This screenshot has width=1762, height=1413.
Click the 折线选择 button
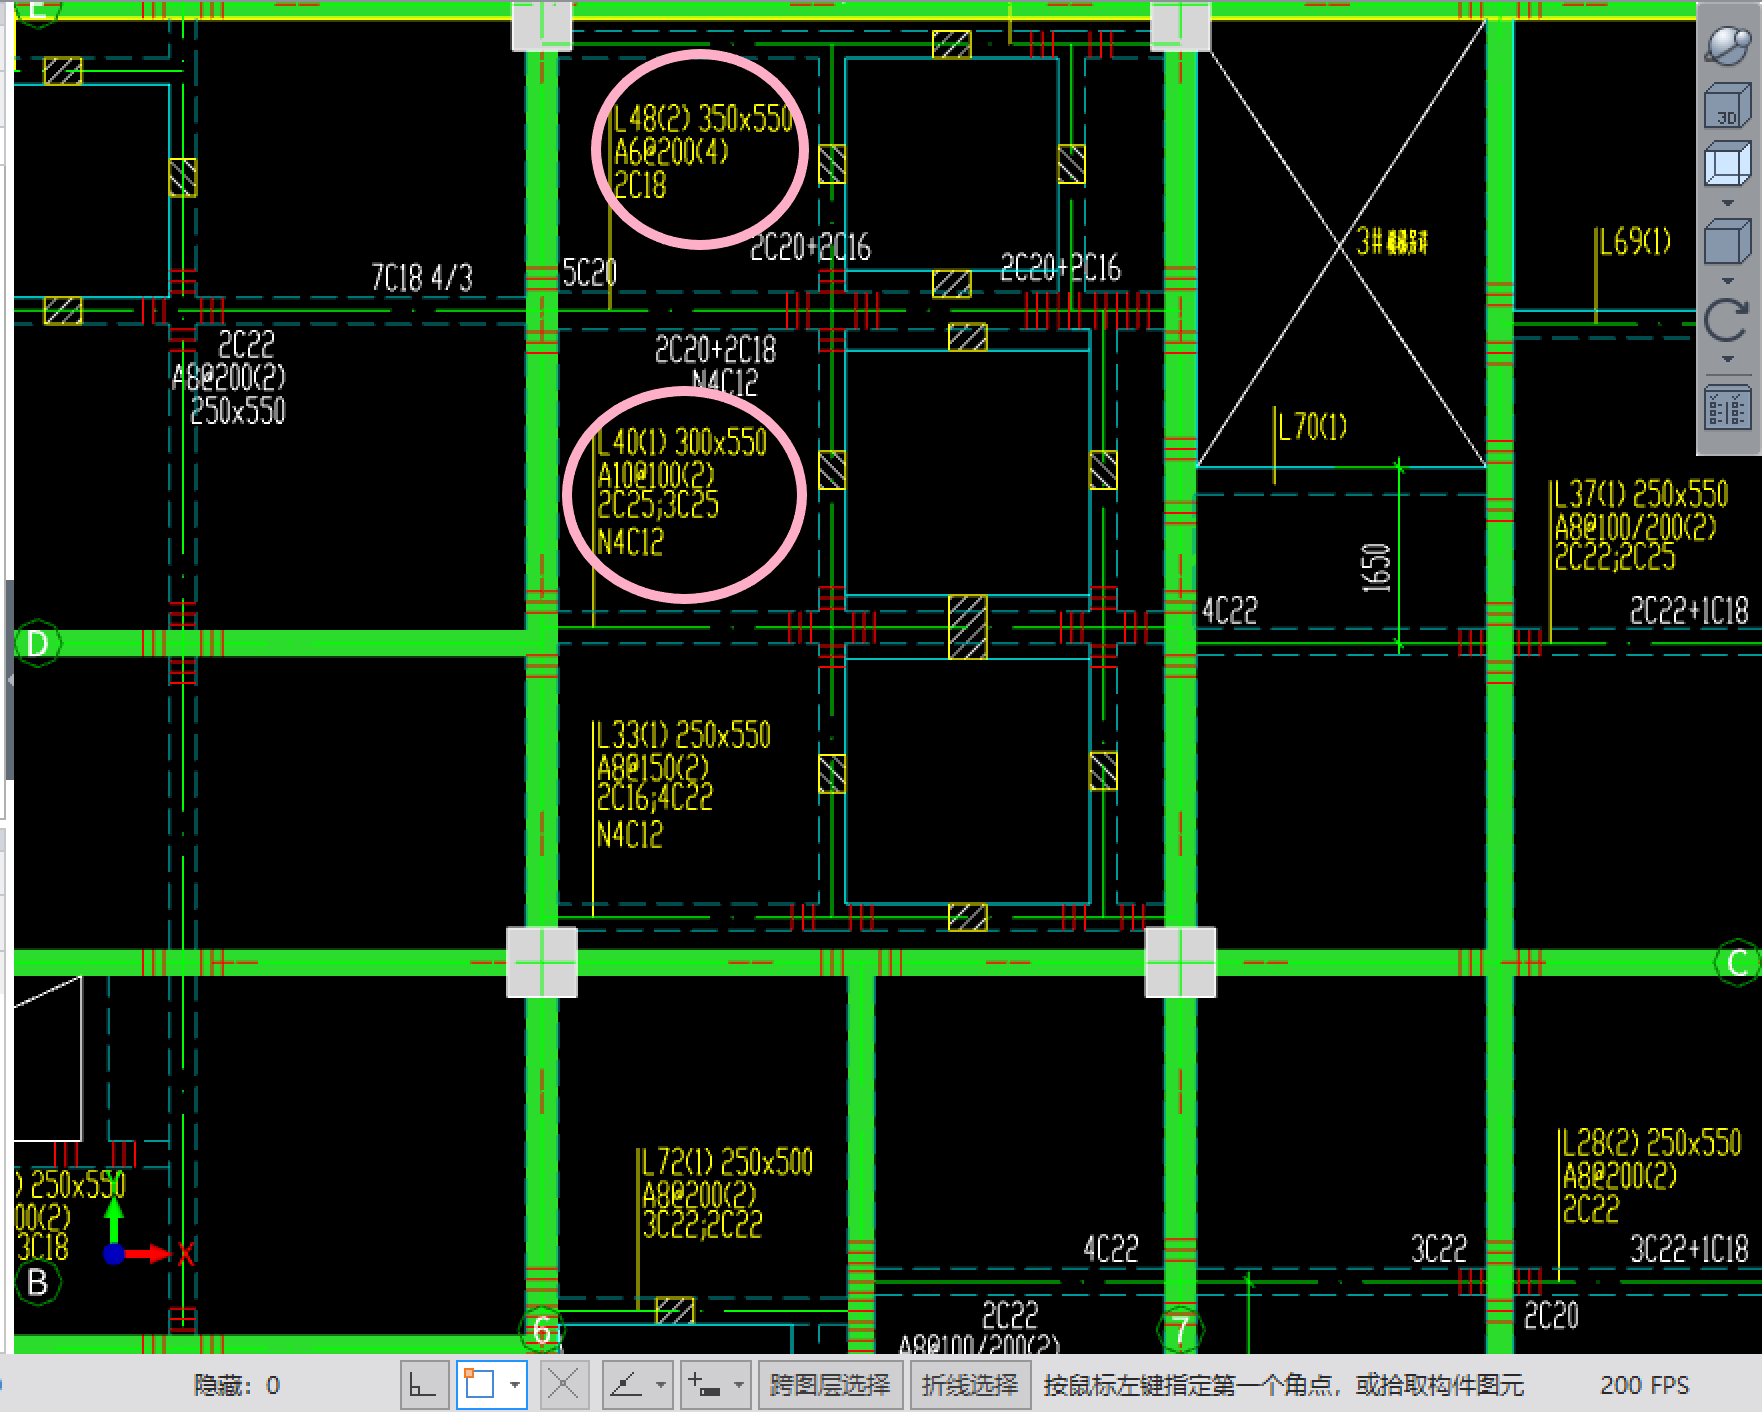[969, 1385]
